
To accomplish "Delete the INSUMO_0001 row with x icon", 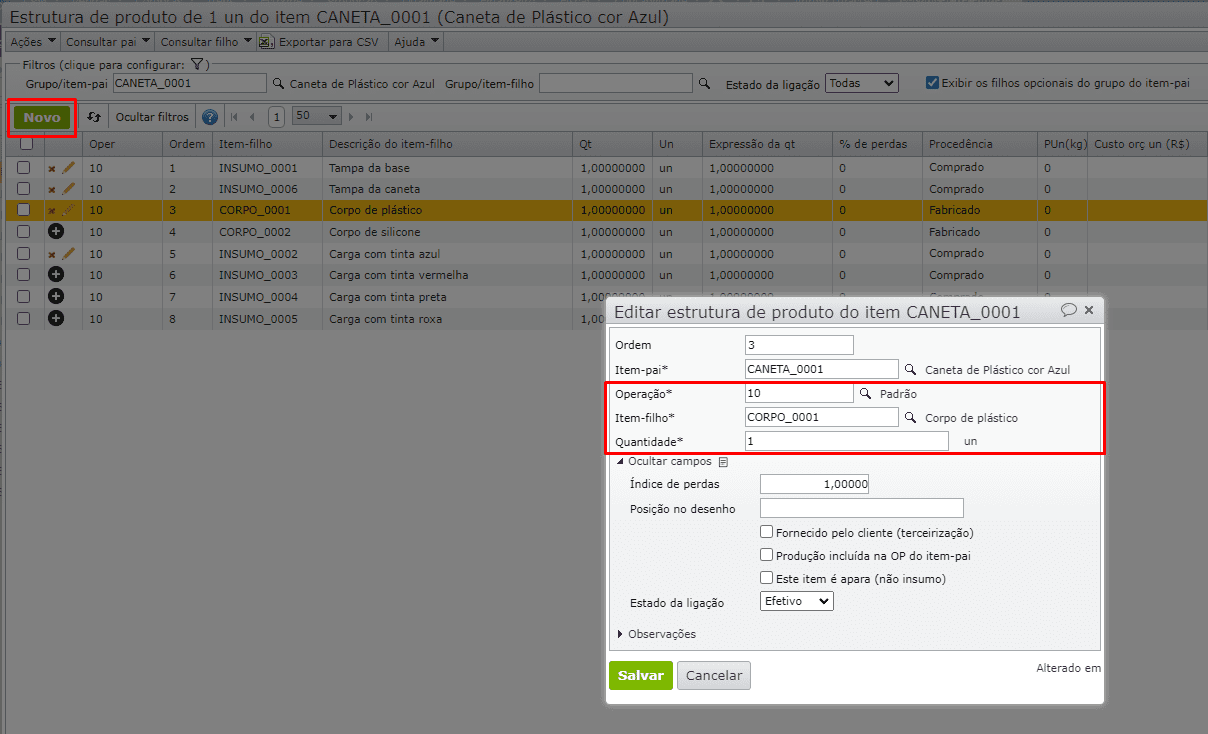I will (x=52, y=168).
